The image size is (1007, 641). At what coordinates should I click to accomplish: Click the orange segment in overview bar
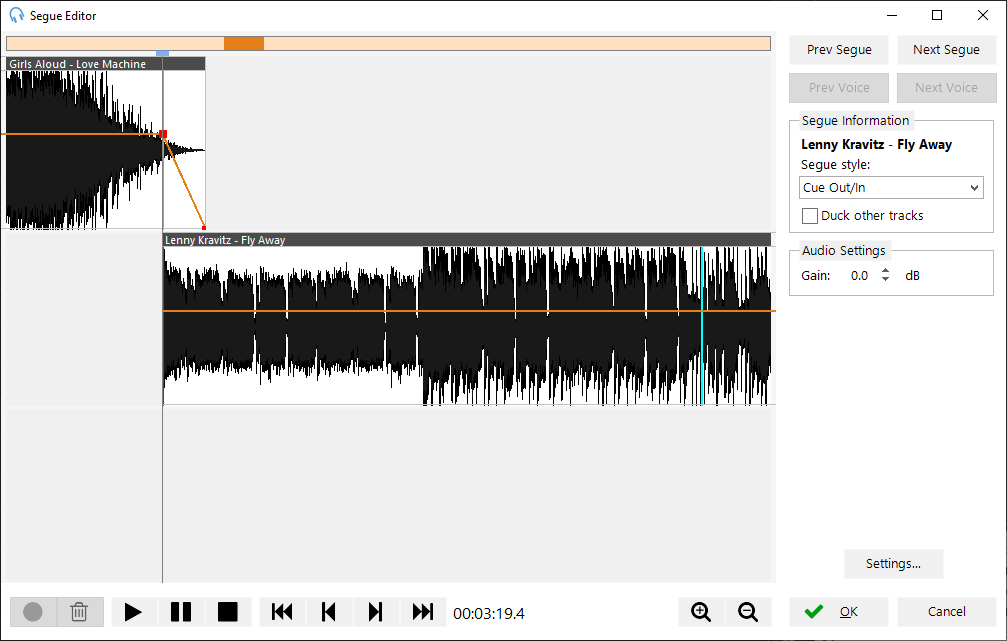point(244,44)
